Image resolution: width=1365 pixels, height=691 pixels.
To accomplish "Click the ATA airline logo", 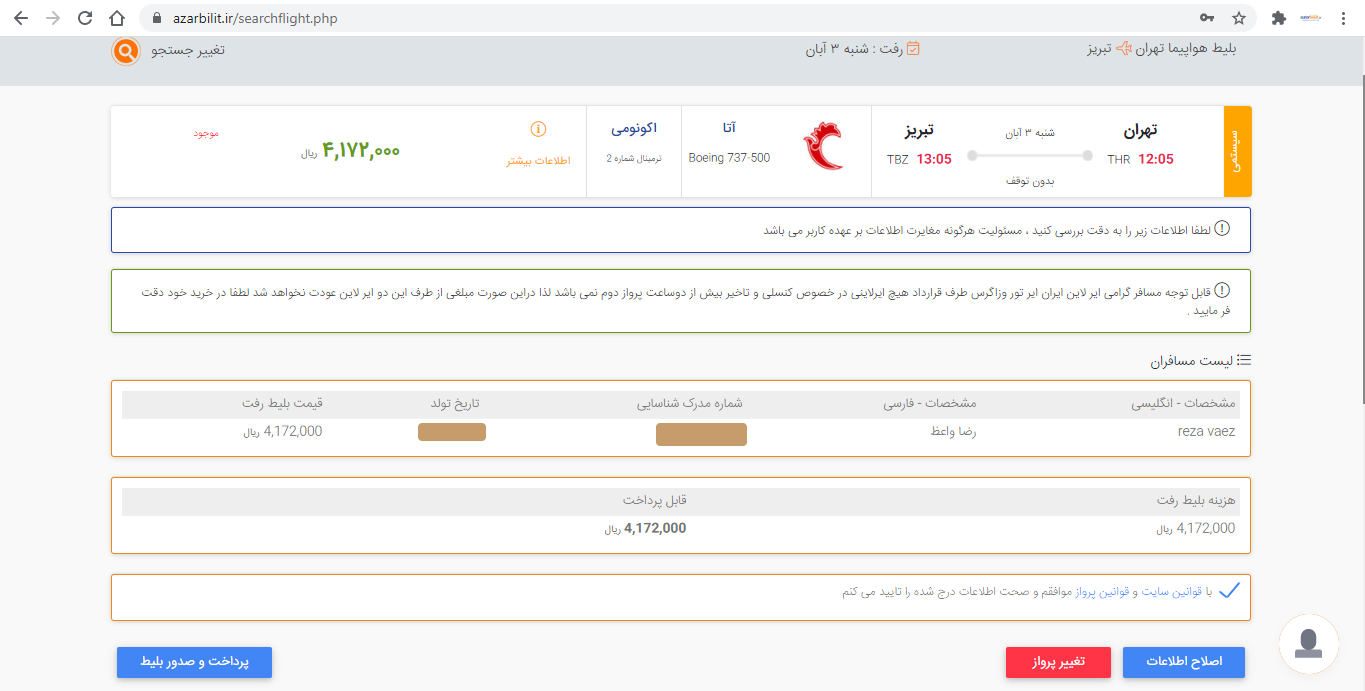I will pyautogui.click(x=824, y=147).
